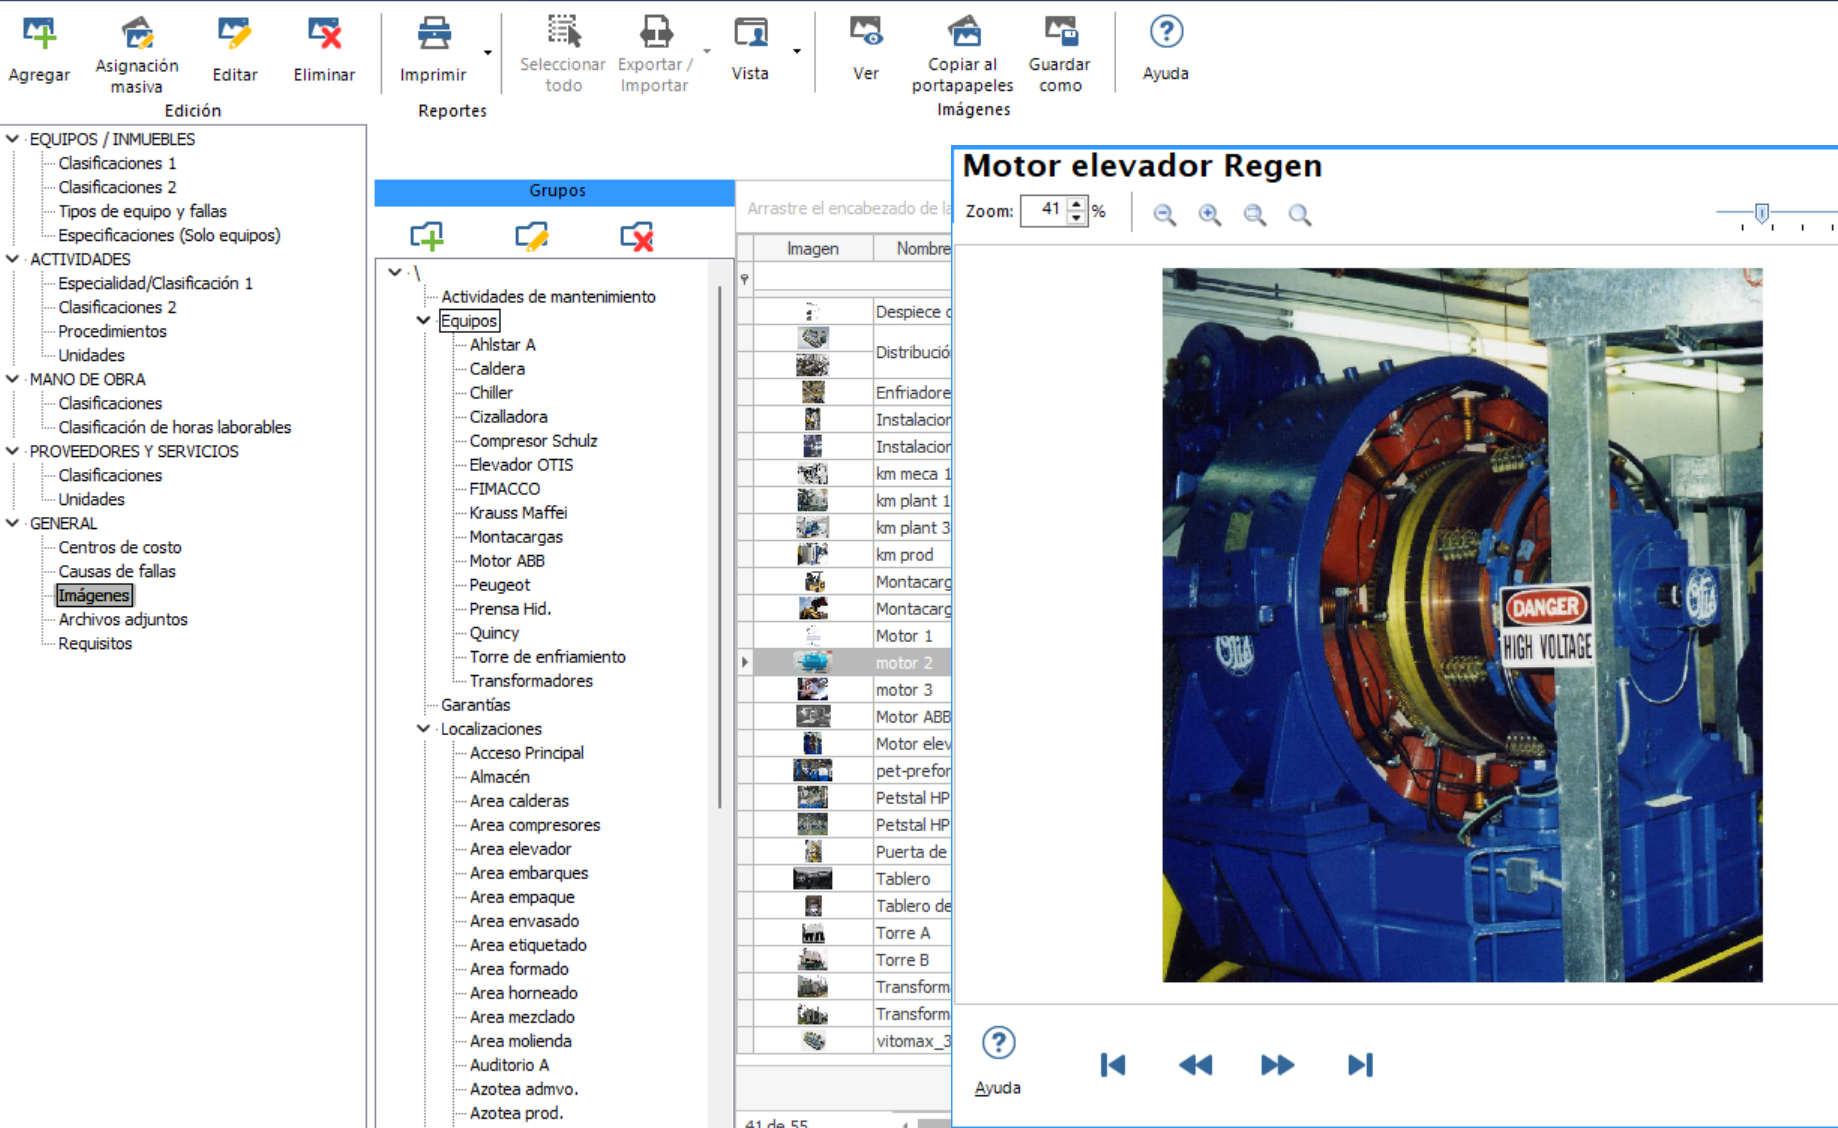
Task: Open the Vista dropdown arrow
Action: pos(797,51)
